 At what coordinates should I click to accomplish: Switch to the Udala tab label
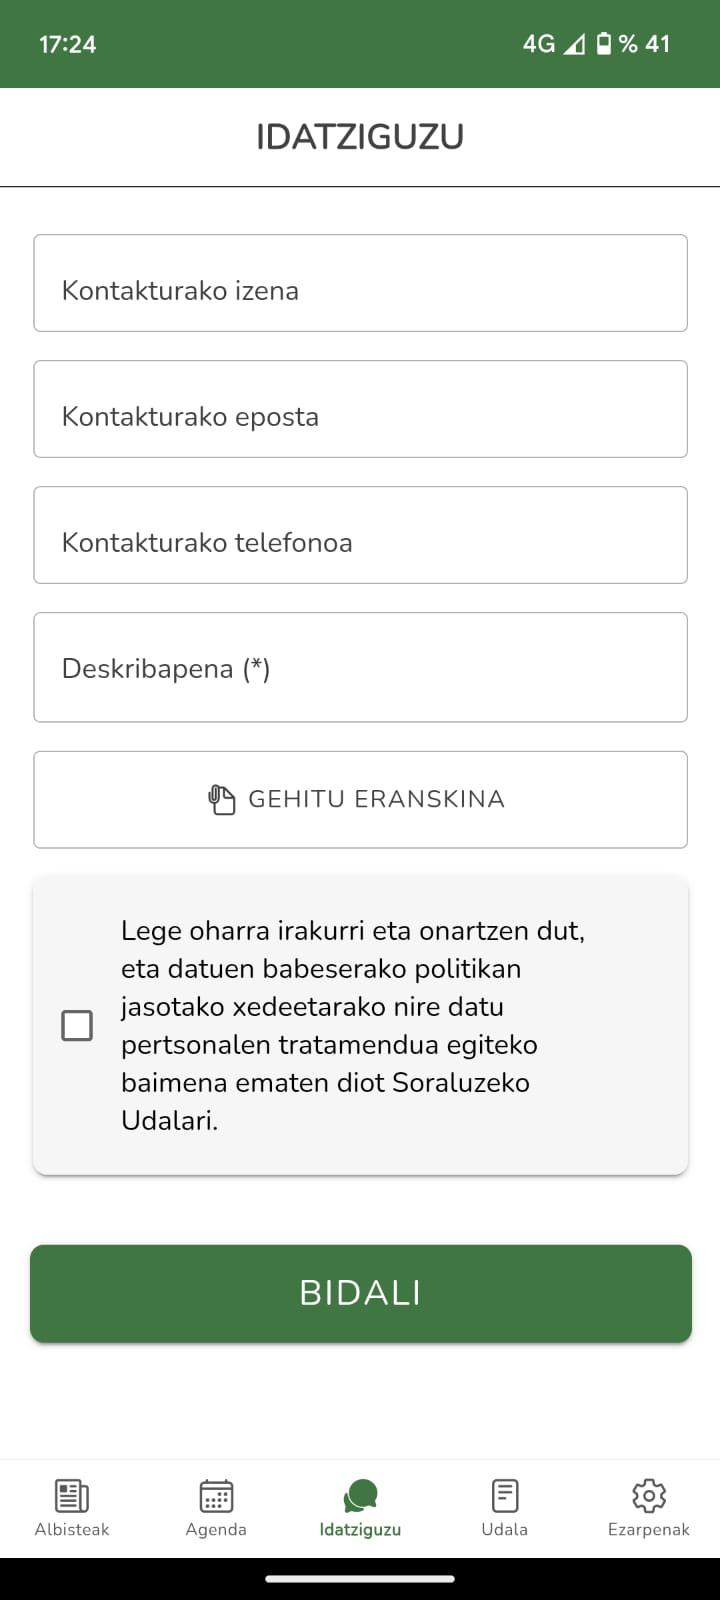[x=505, y=1529]
